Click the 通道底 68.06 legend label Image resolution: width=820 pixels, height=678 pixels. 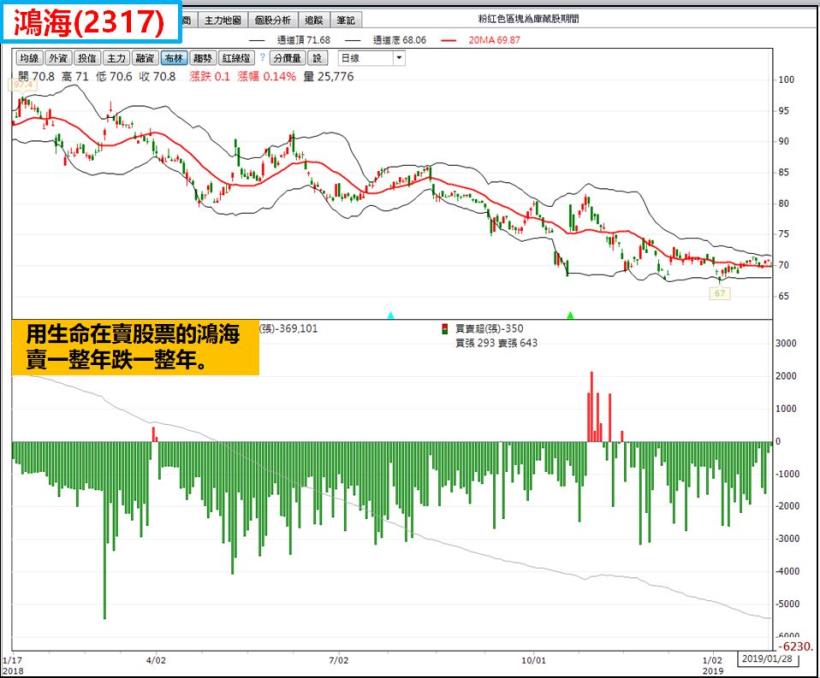point(400,40)
